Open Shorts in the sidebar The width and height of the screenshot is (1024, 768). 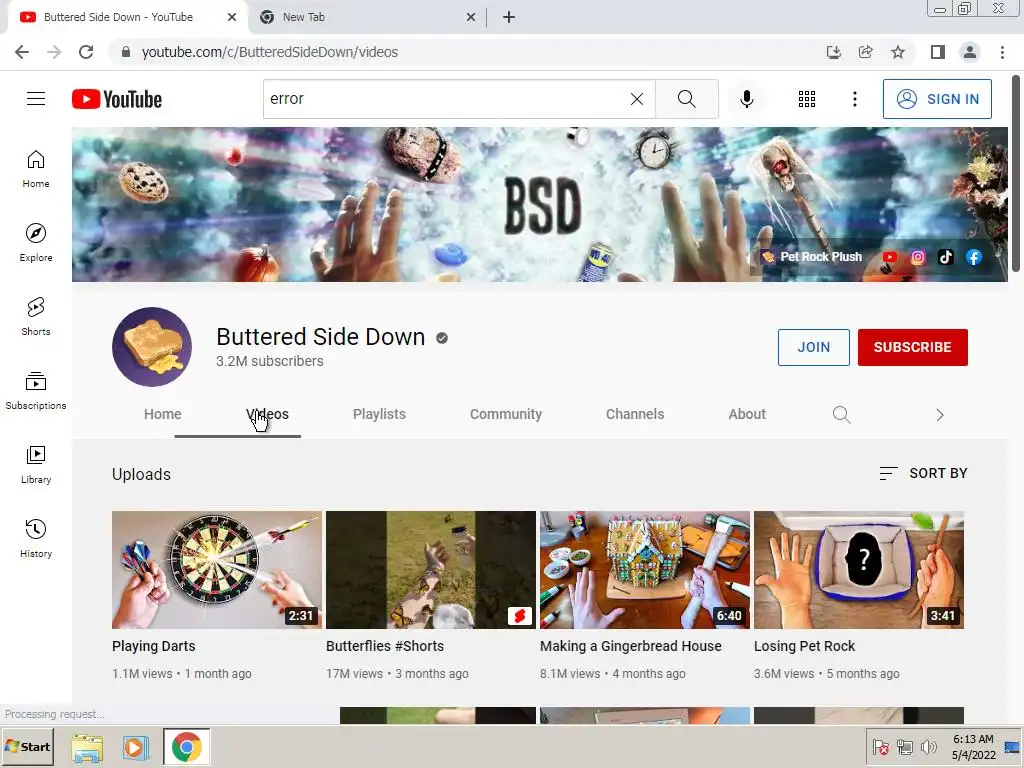[x=36, y=317]
